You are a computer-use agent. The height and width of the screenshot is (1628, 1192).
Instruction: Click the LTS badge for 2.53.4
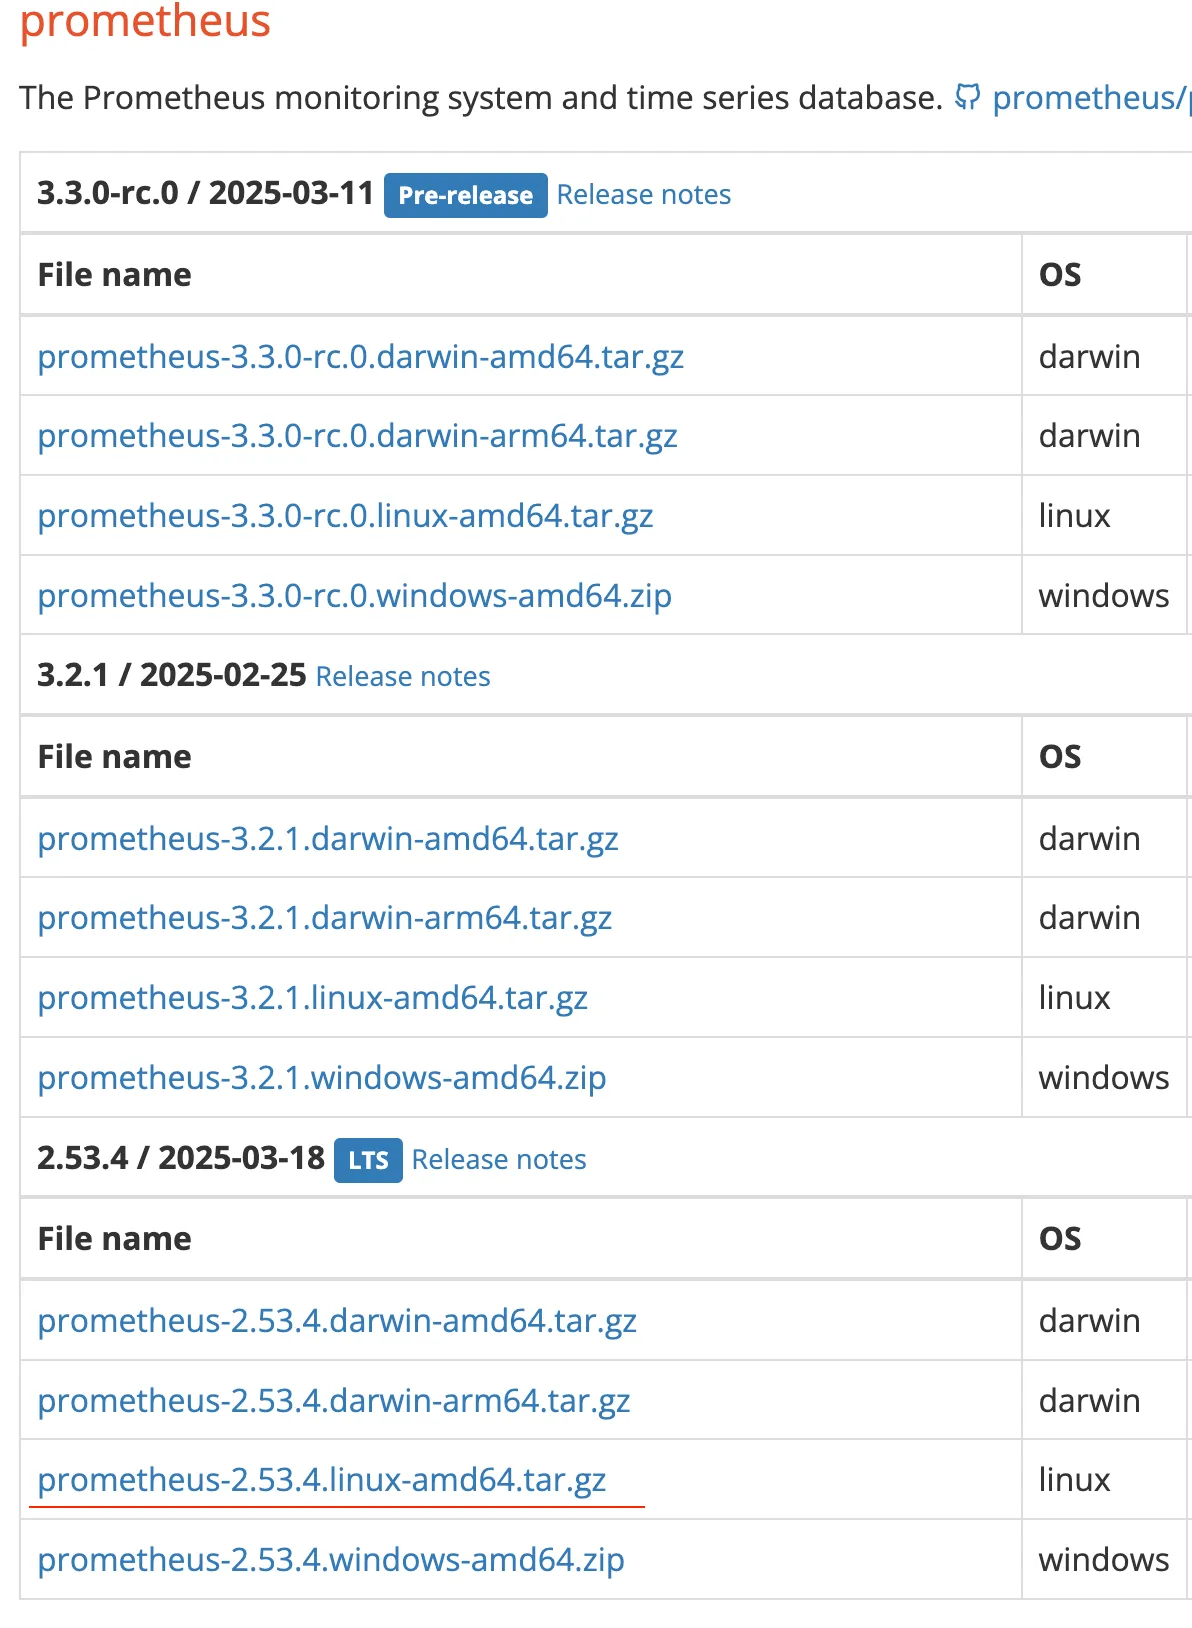(x=368, y=1160)
